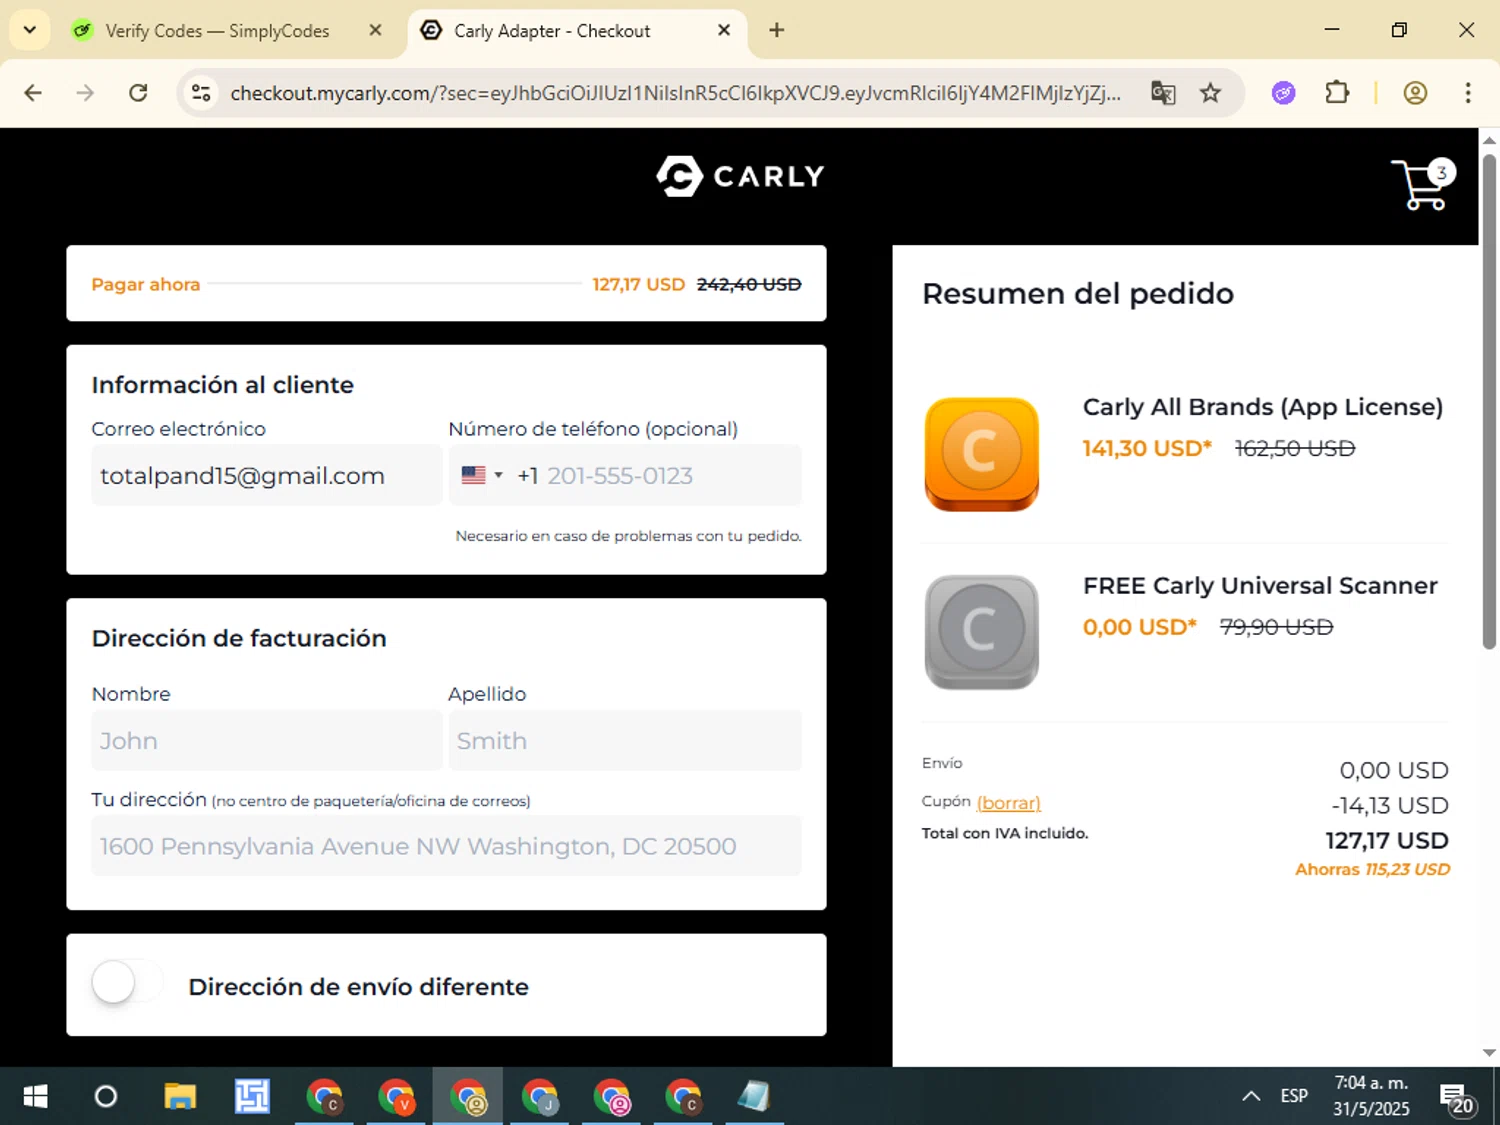
Task: Click the scrollbar down arrow
Action: click(x=1489, y=1053)
